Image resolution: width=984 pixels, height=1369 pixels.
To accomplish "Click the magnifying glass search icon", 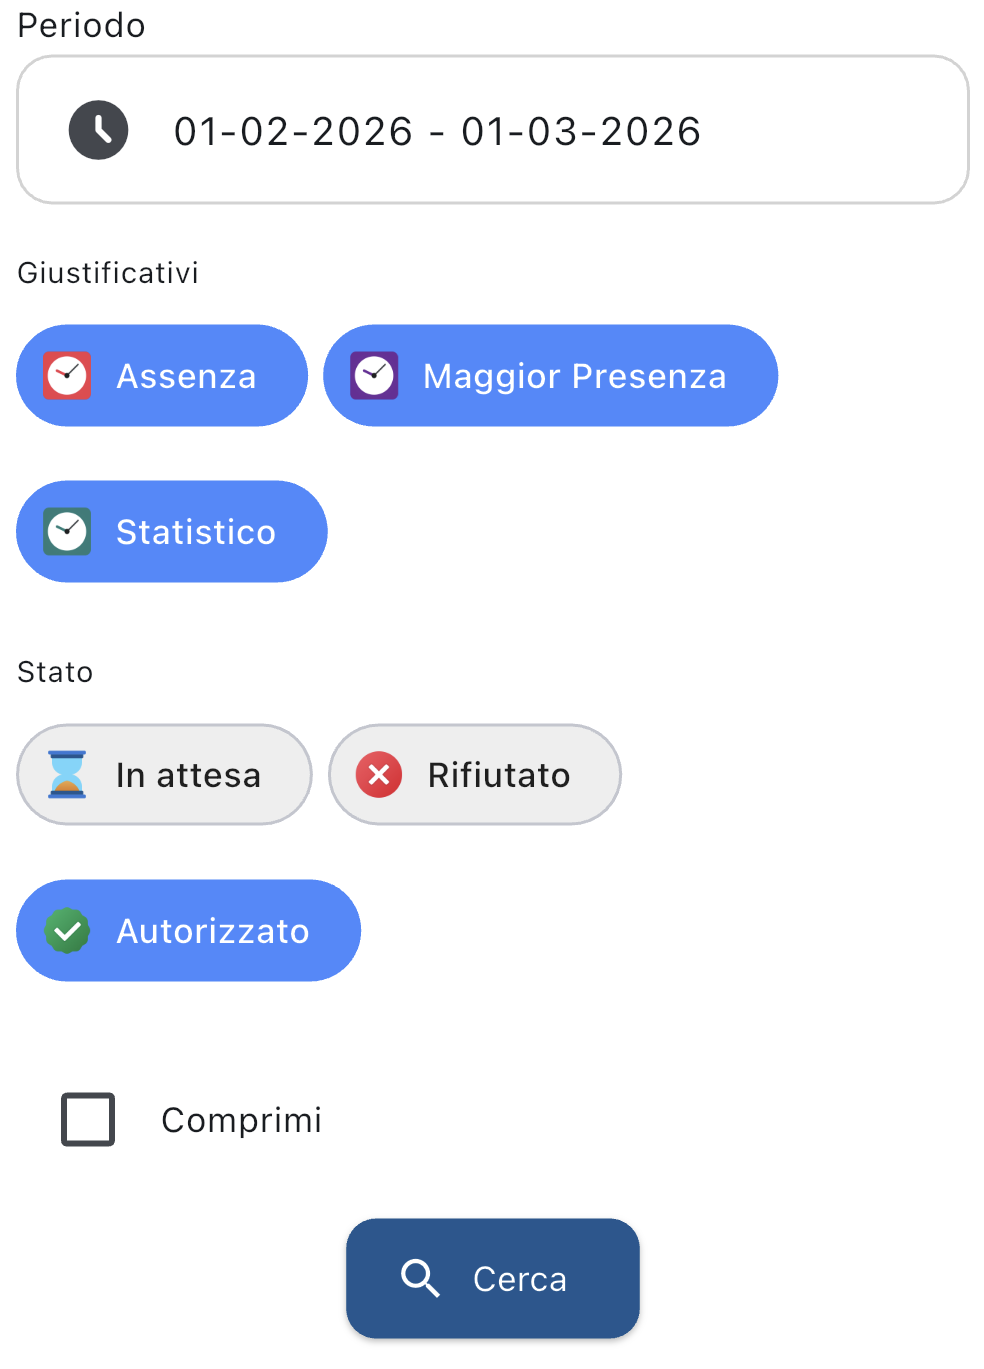I will tap(420, 1278).
